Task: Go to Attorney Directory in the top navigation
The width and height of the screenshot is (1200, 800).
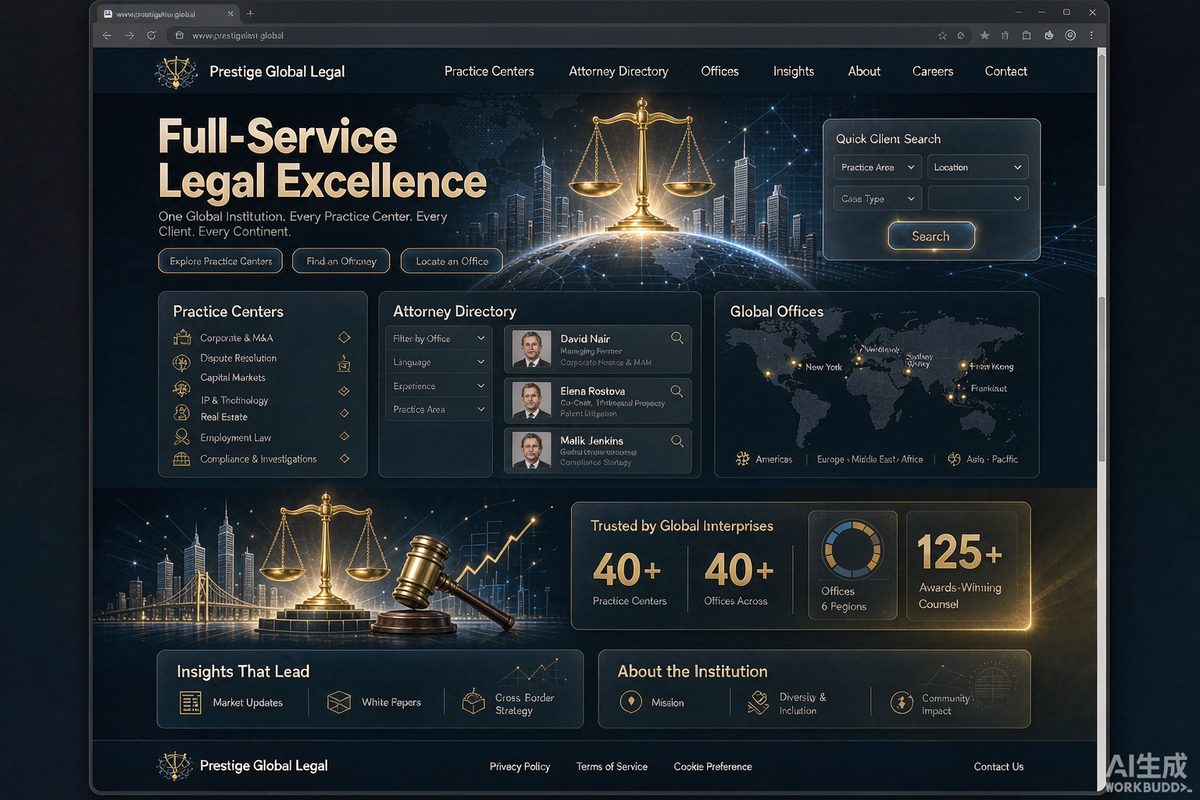Action: pyautogui.click(x=618, y=71)
